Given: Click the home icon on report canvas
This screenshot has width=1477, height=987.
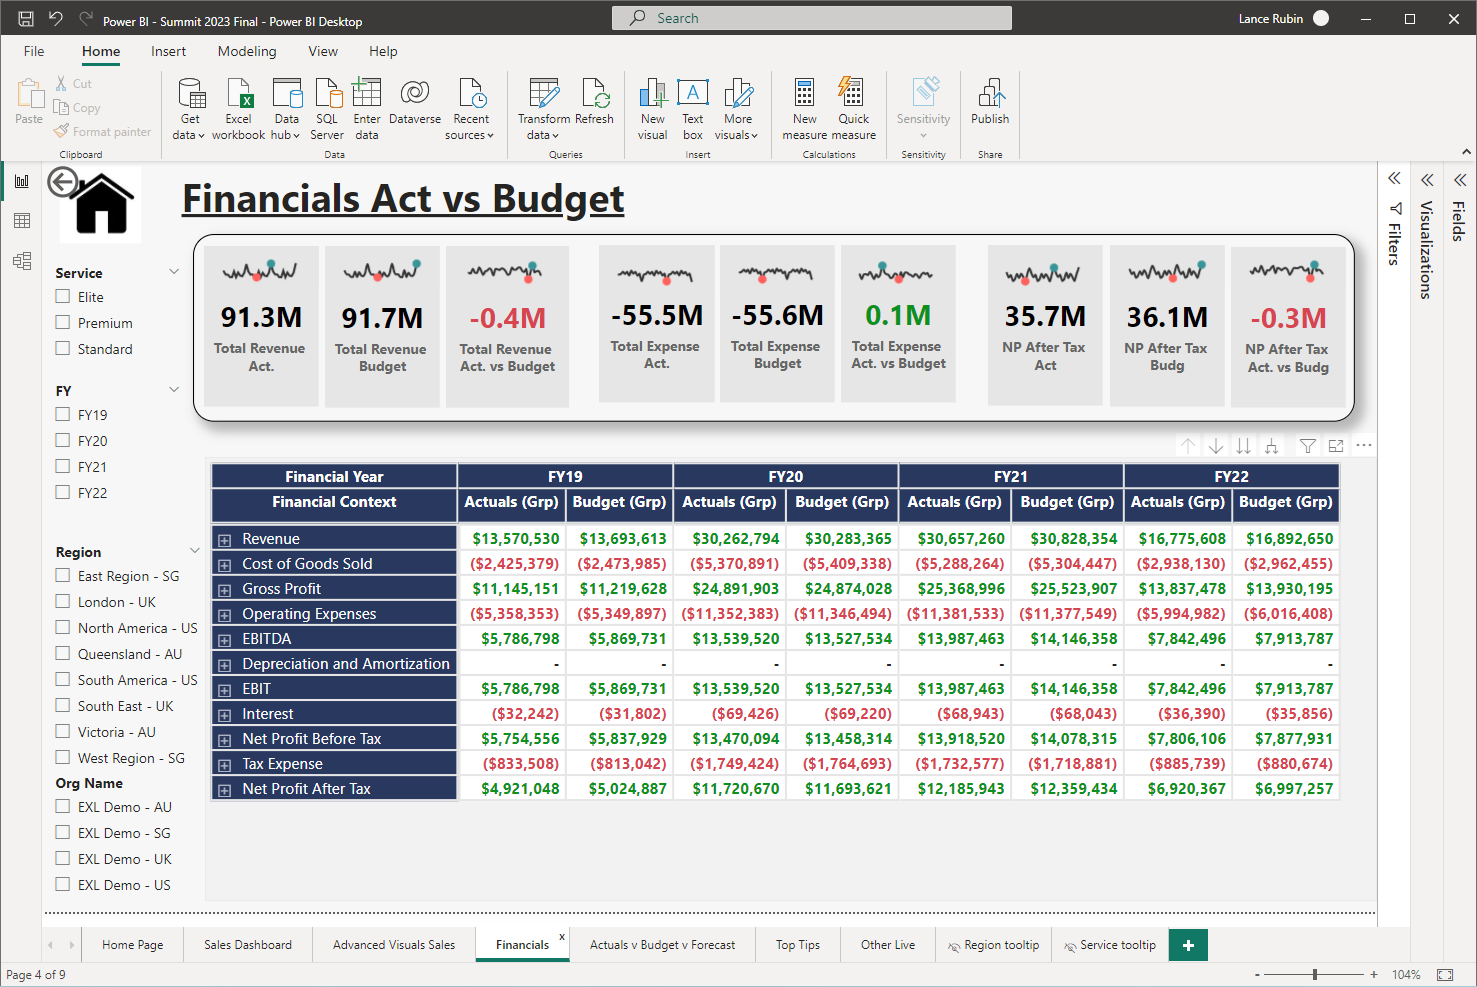Looking at the screenshot, I should 103,204.
